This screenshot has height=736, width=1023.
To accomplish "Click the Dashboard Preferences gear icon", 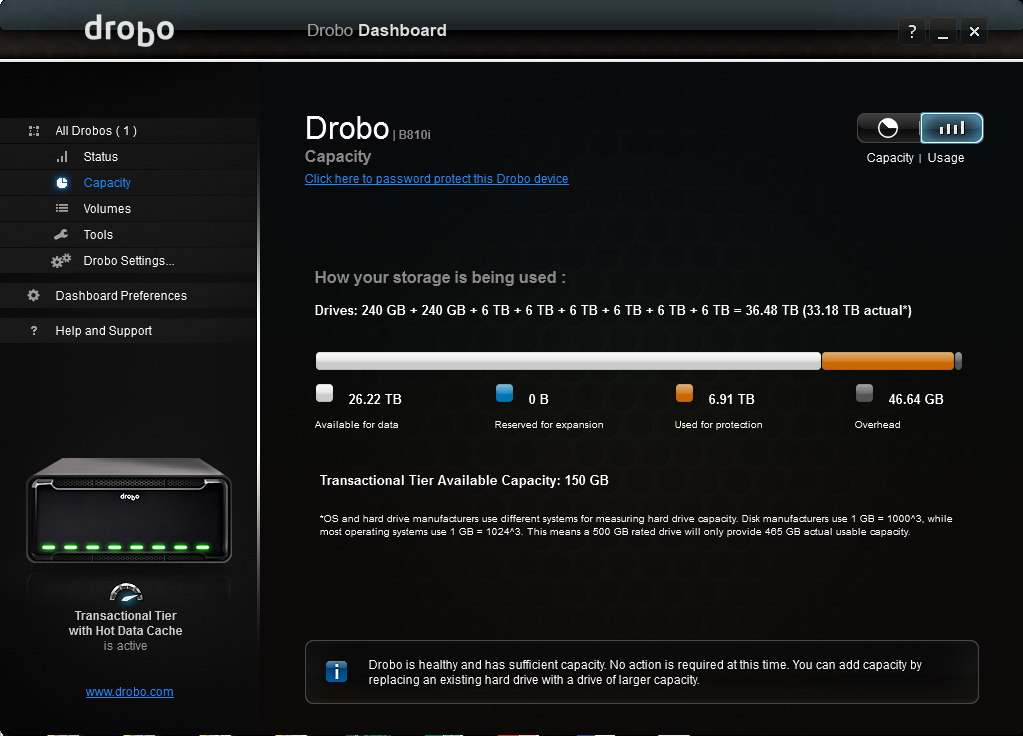I will pyautogui.click(x=33, y=296).
